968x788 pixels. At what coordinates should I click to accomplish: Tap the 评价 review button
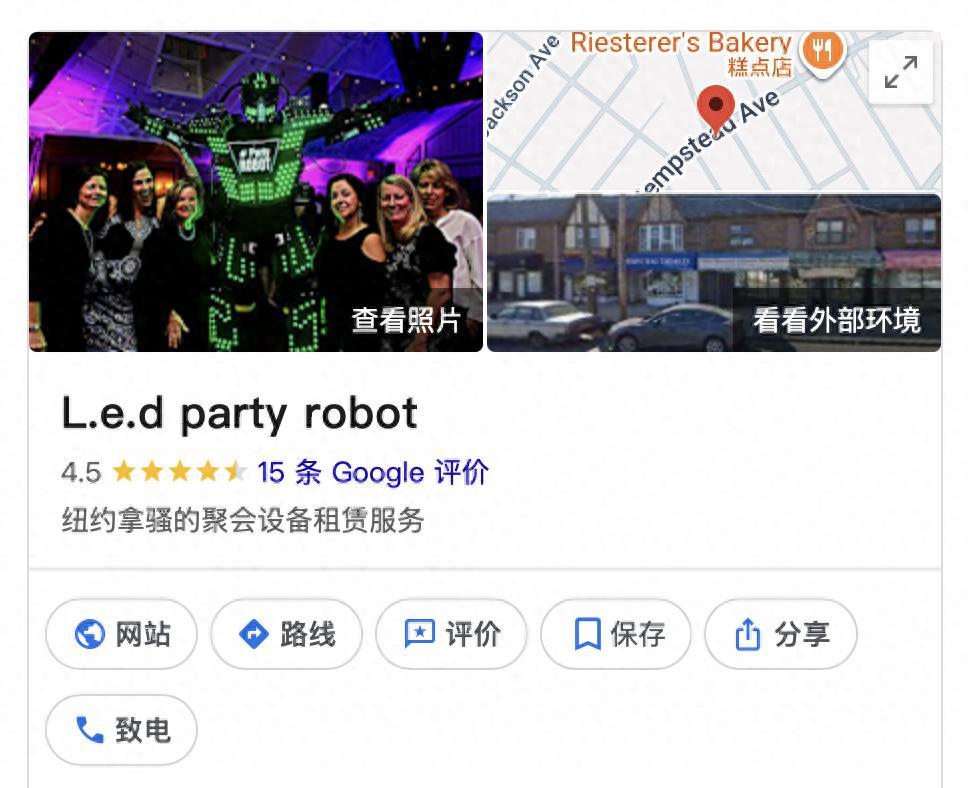click(x=451, y=634)
